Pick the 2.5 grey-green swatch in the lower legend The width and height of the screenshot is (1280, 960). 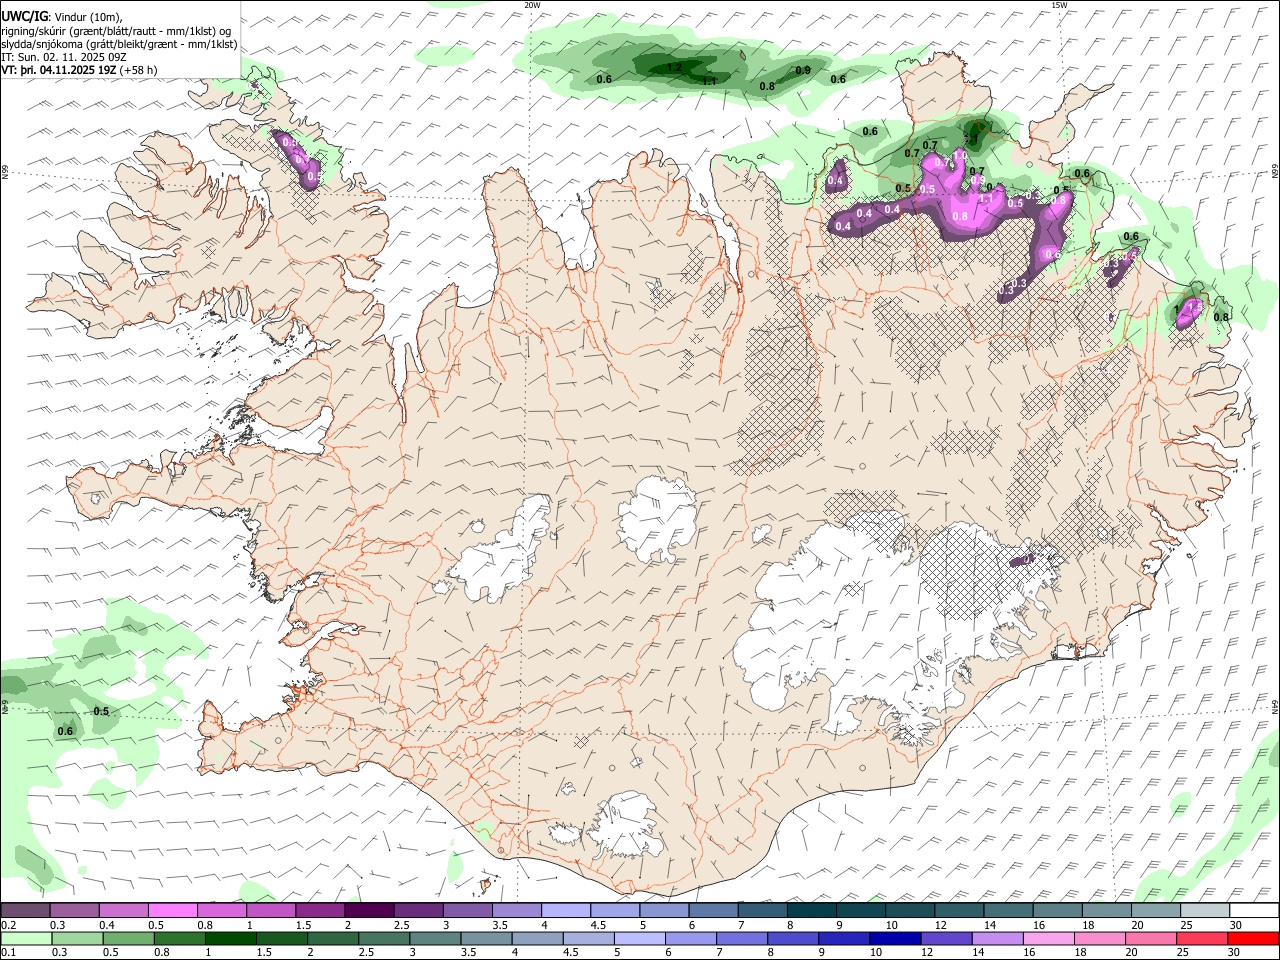click(383, 938)
